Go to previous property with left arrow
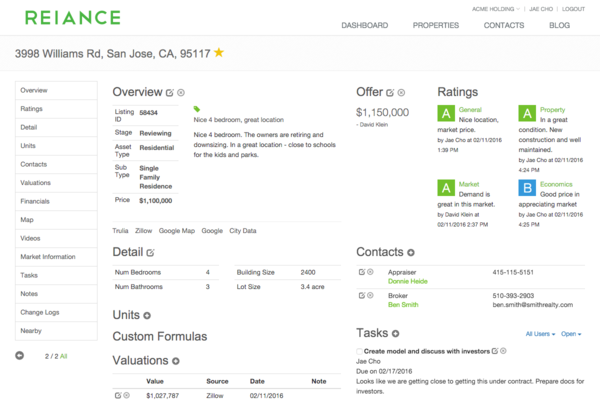This screenshot has width=600, height=400. pyautogui.click(x=20, y=356)
